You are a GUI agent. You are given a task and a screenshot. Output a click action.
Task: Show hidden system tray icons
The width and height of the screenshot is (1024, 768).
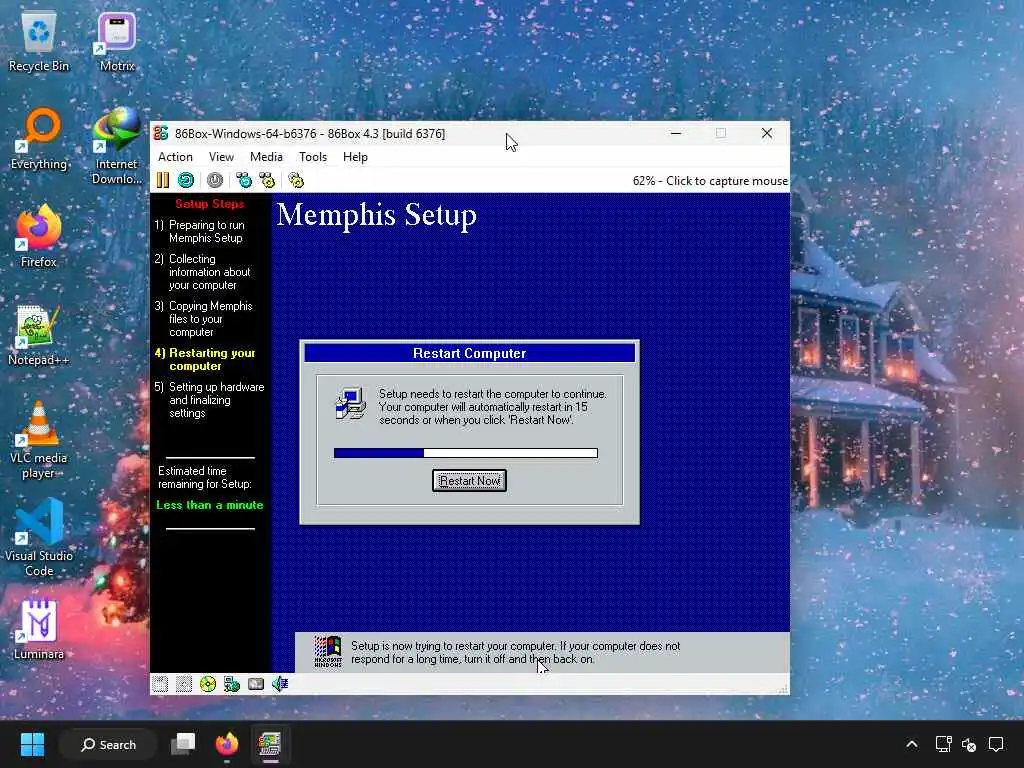pos(912,744)
